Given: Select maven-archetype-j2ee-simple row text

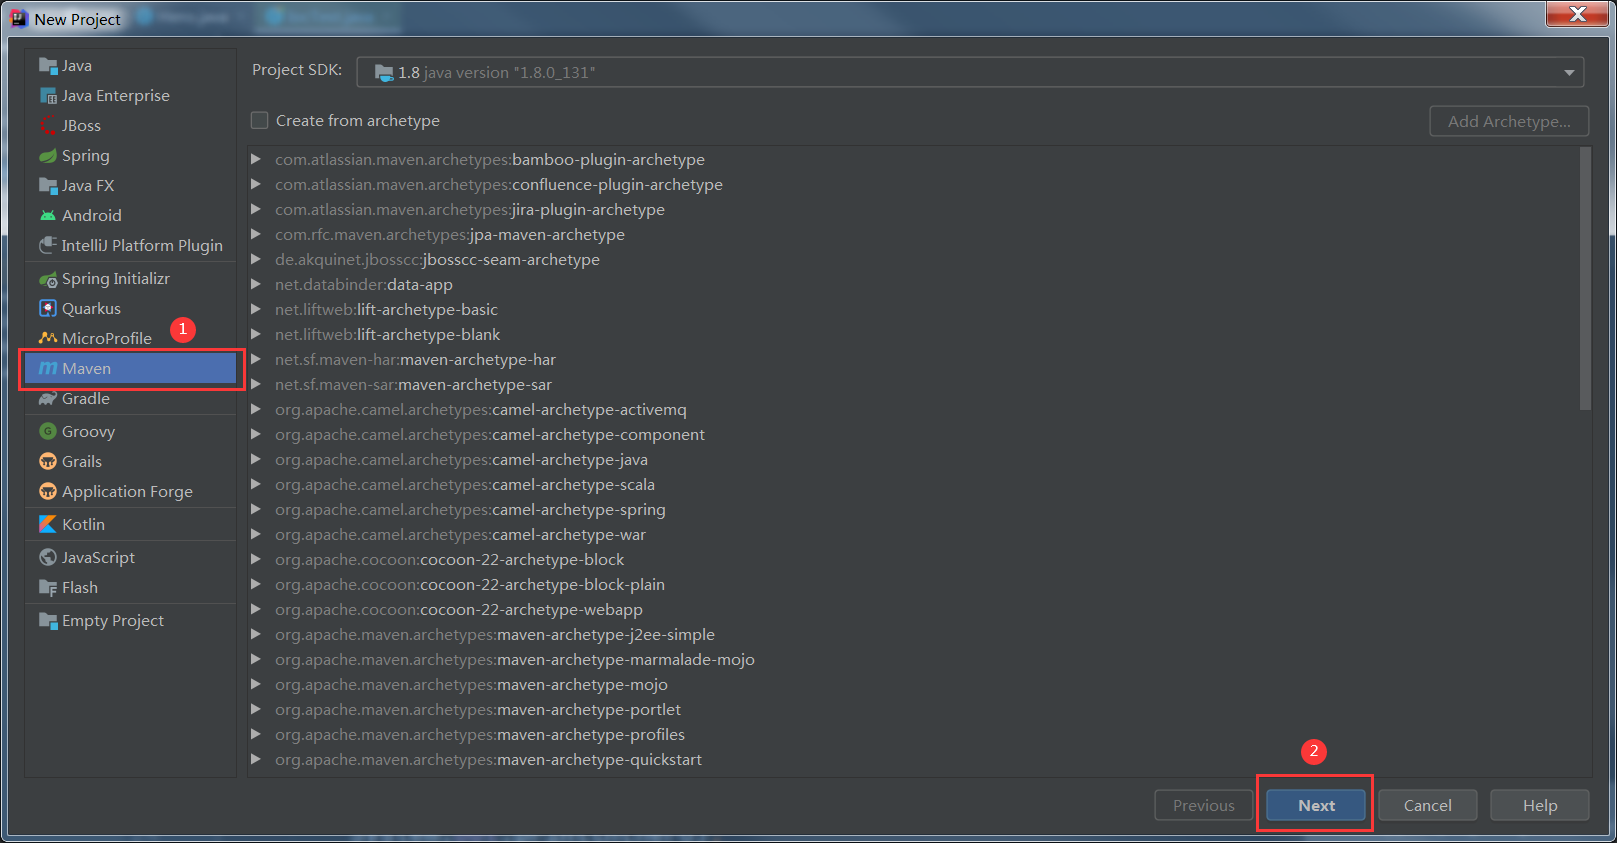Looking at the screenshot, I should (495, 635).
